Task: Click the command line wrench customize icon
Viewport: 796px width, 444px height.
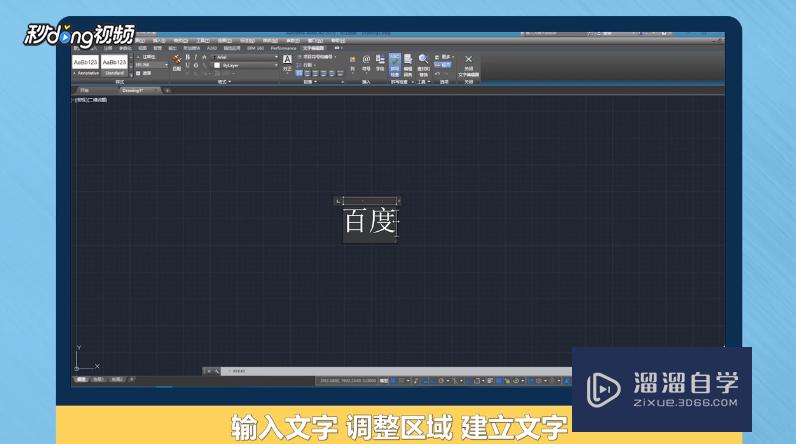Action: (x=217, y=371)
